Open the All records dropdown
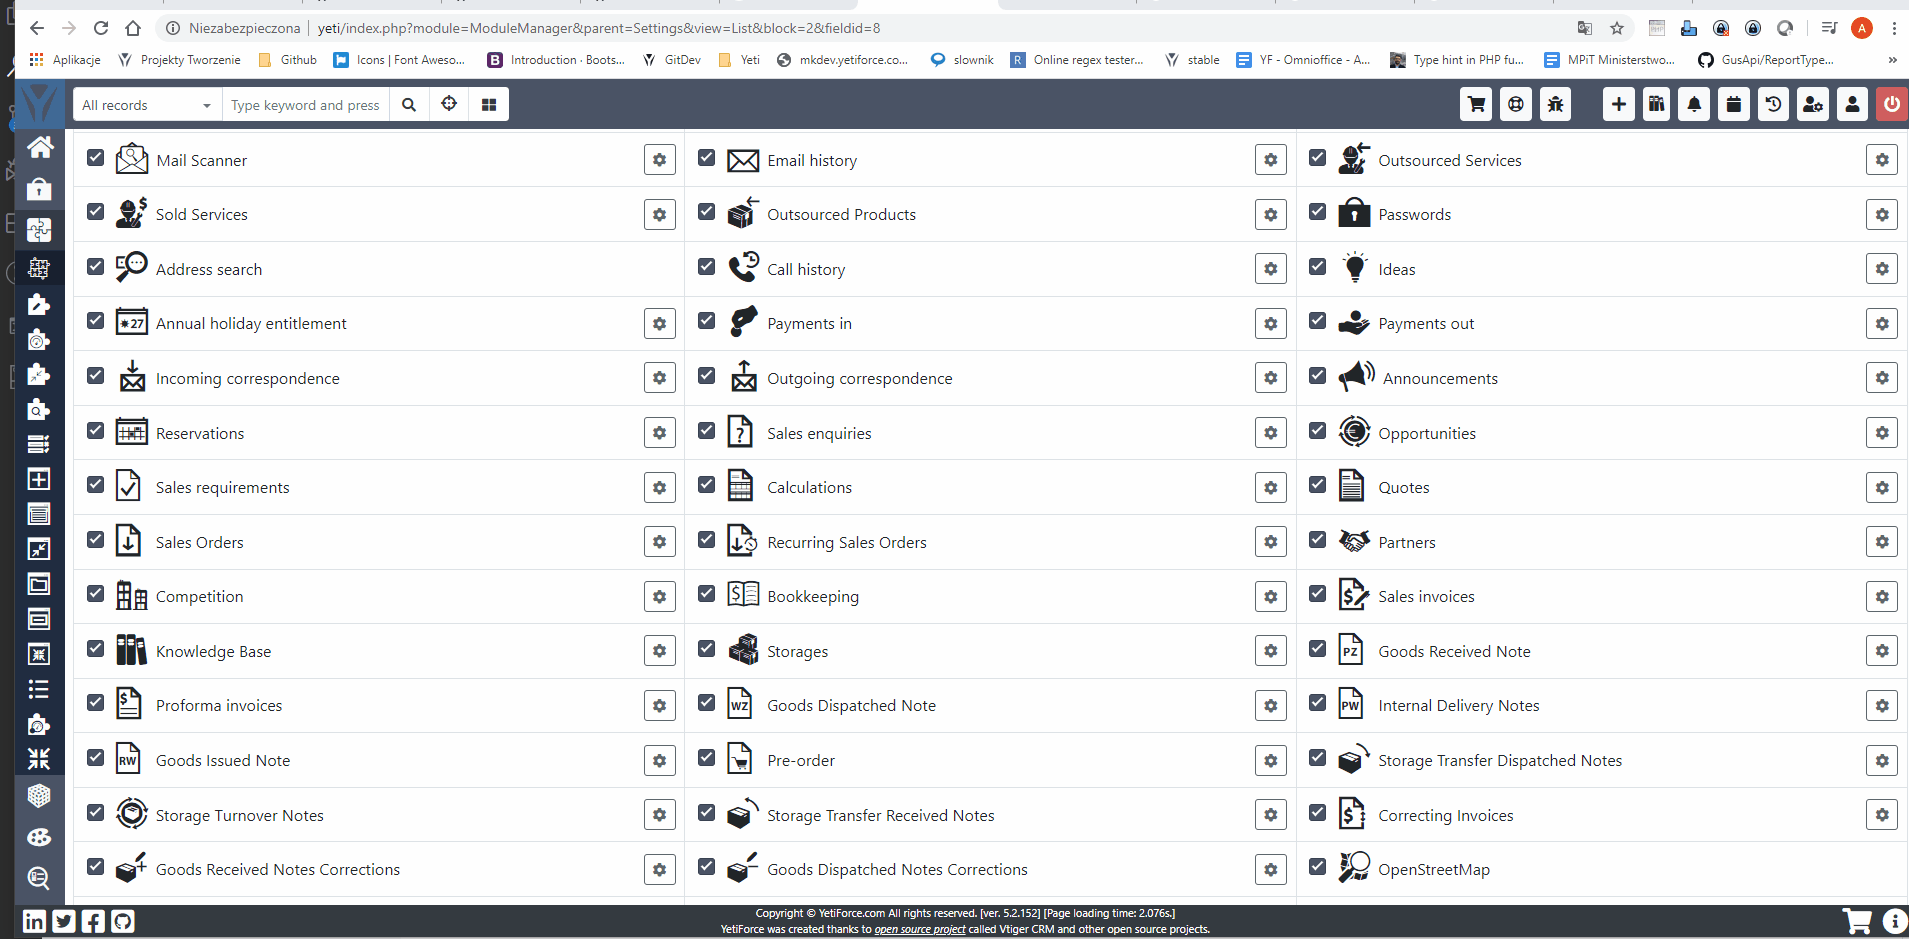Viewport: 1909px width, 939px height. pos(146,104)
